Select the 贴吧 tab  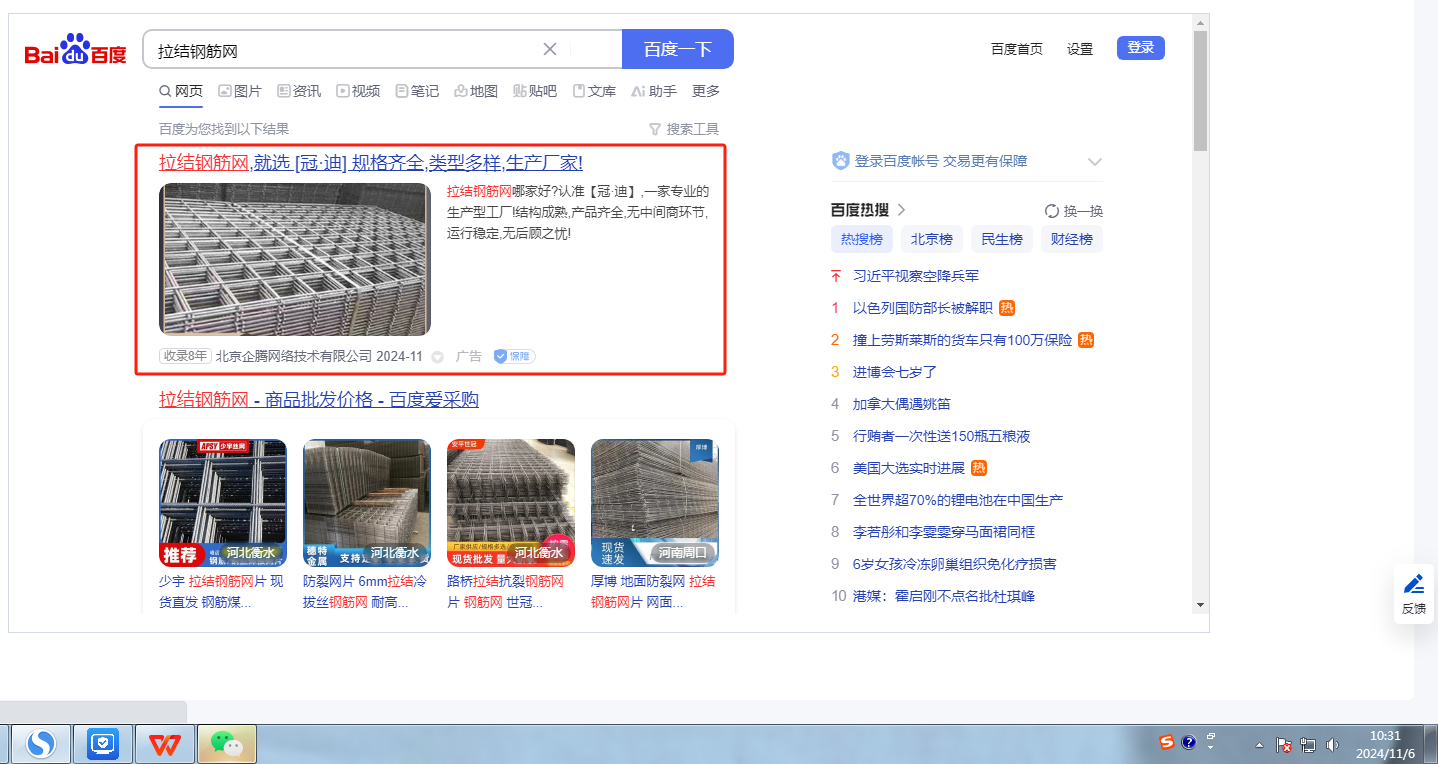pyautogui.click(x=535, y=91)
